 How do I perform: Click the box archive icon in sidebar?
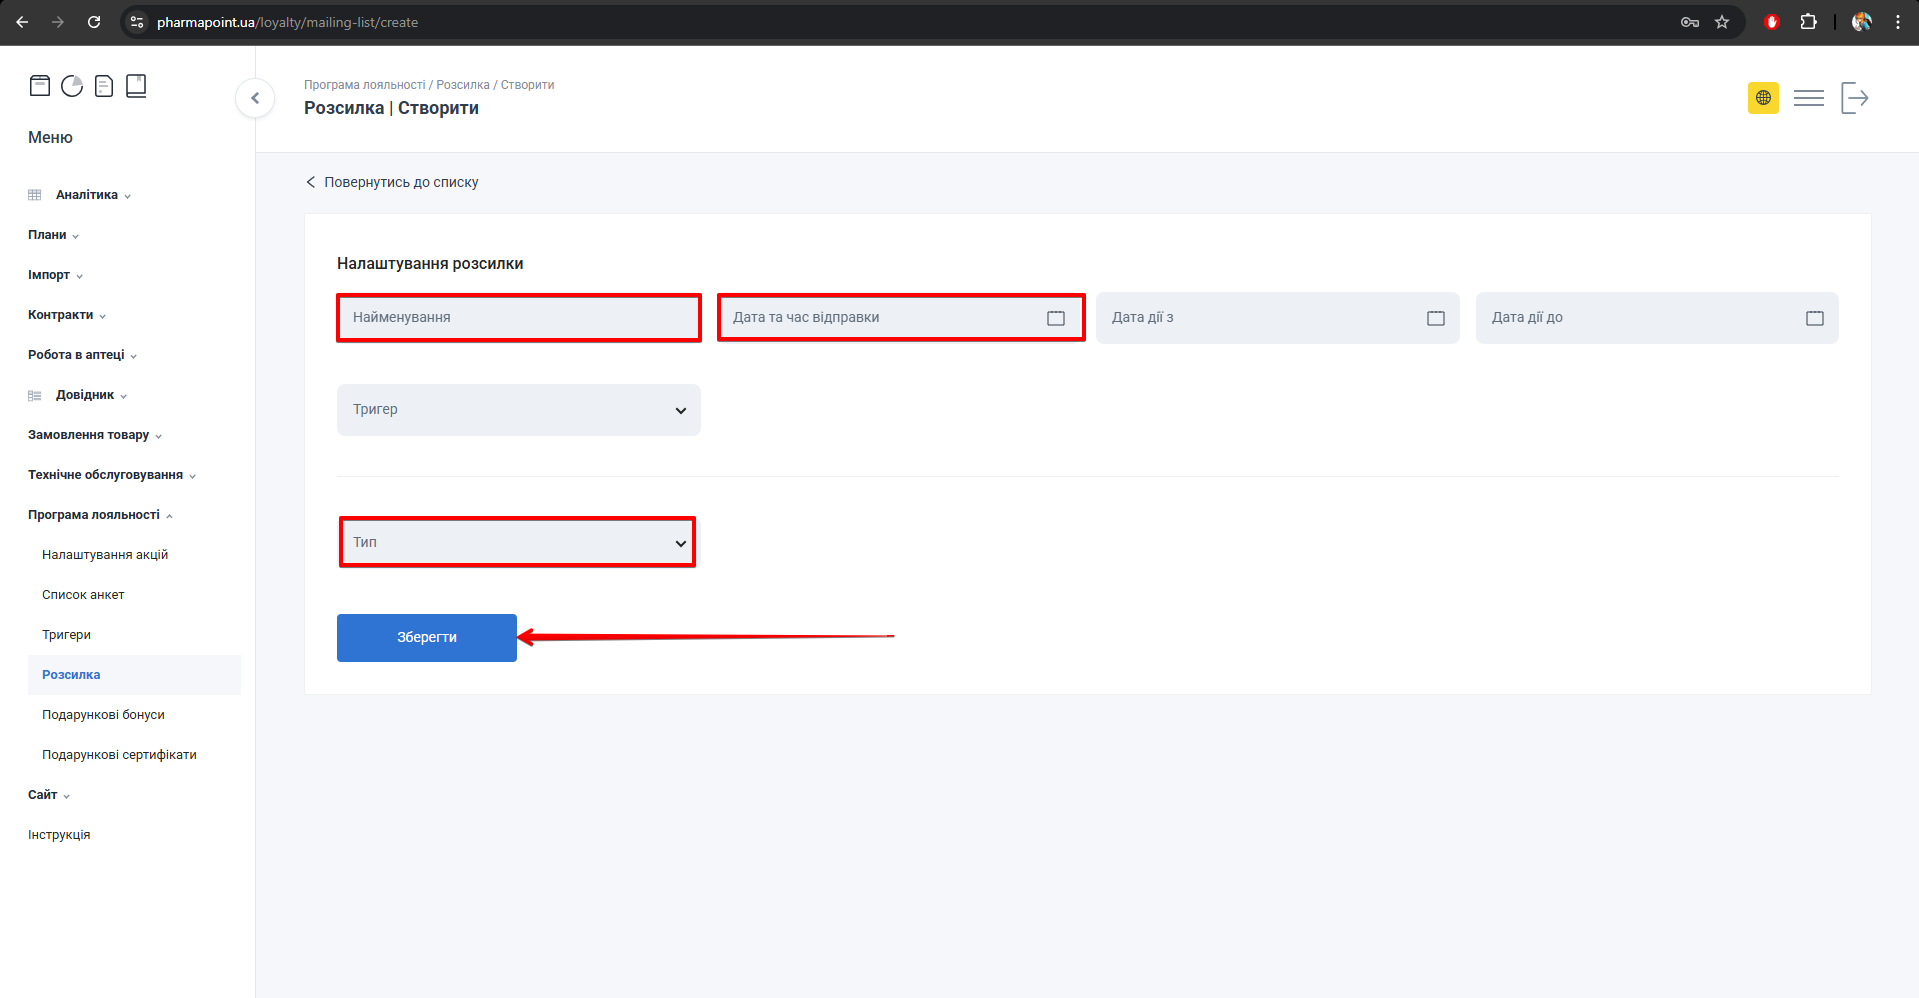40,86
